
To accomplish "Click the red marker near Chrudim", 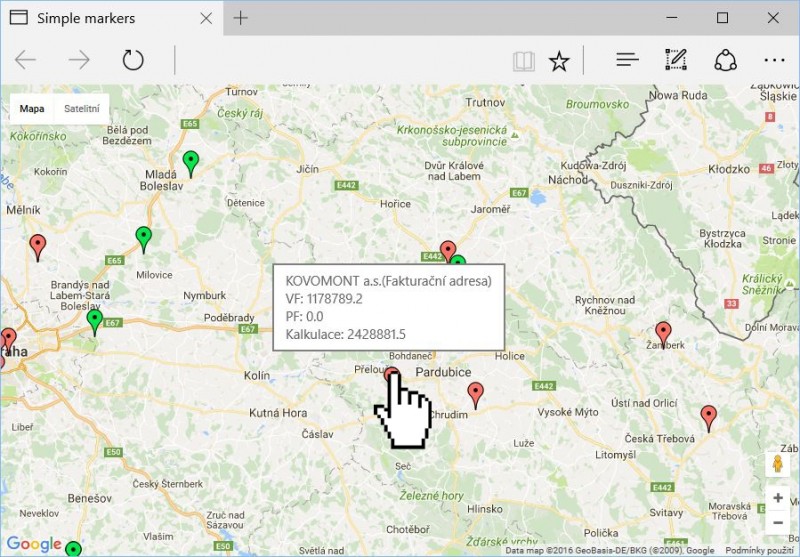I will click(476, 394).
